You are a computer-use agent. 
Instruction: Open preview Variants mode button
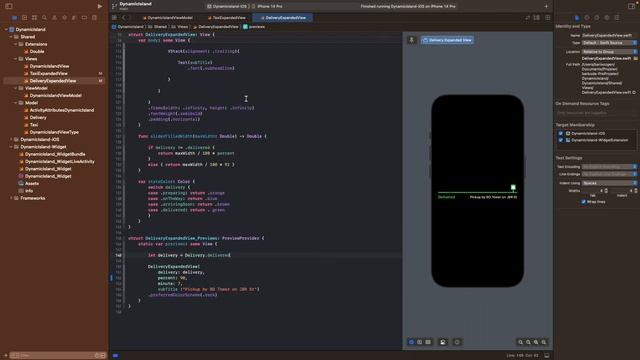coord(428,342)
